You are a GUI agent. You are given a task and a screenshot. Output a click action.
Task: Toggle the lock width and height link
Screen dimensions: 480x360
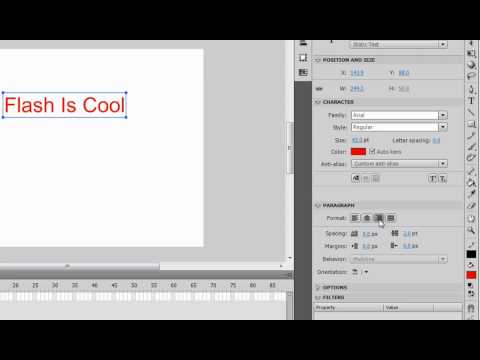(x=319, y=89)
